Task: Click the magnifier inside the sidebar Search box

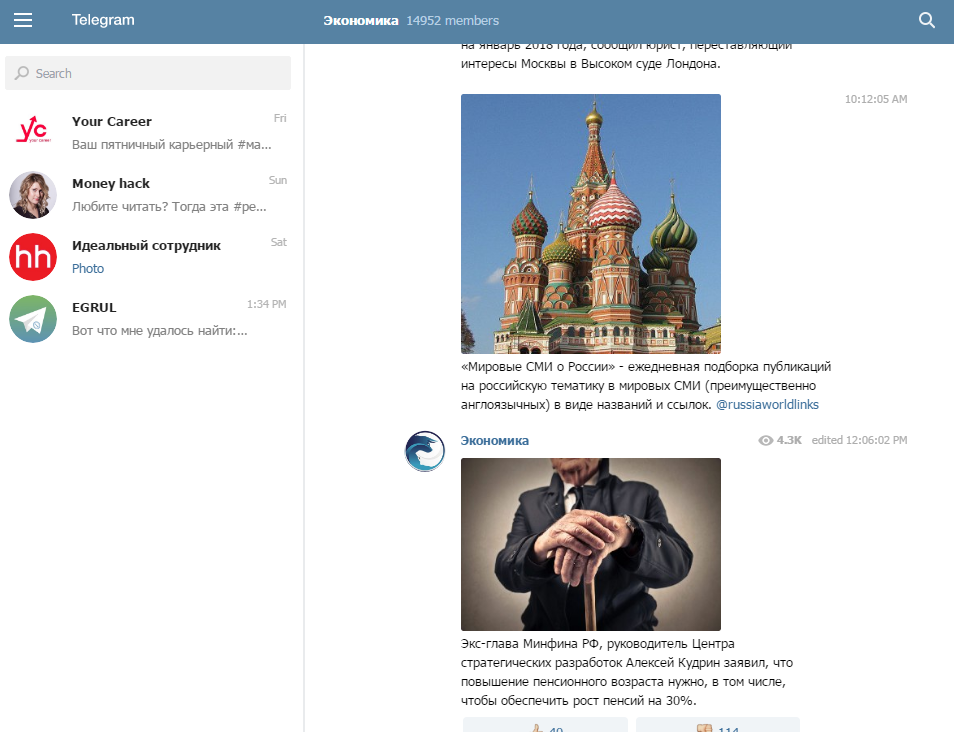Action: click(x=21, y=73)
